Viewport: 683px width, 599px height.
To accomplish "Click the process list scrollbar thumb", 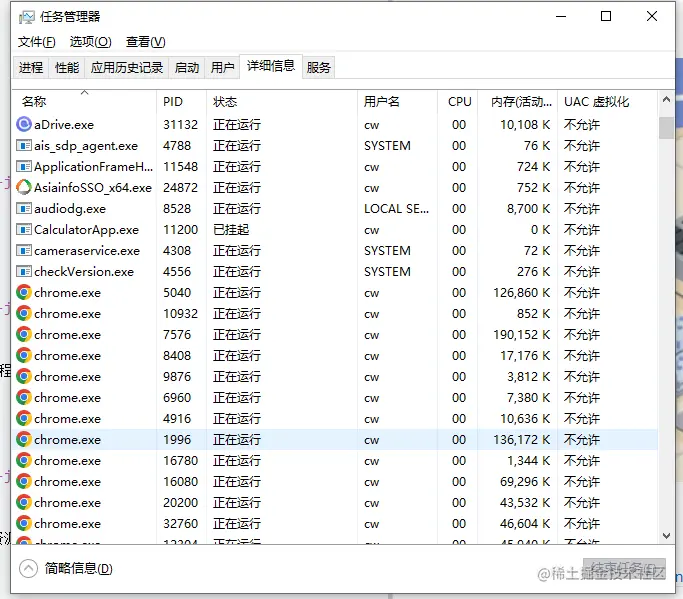I will (x=666, y=128).
